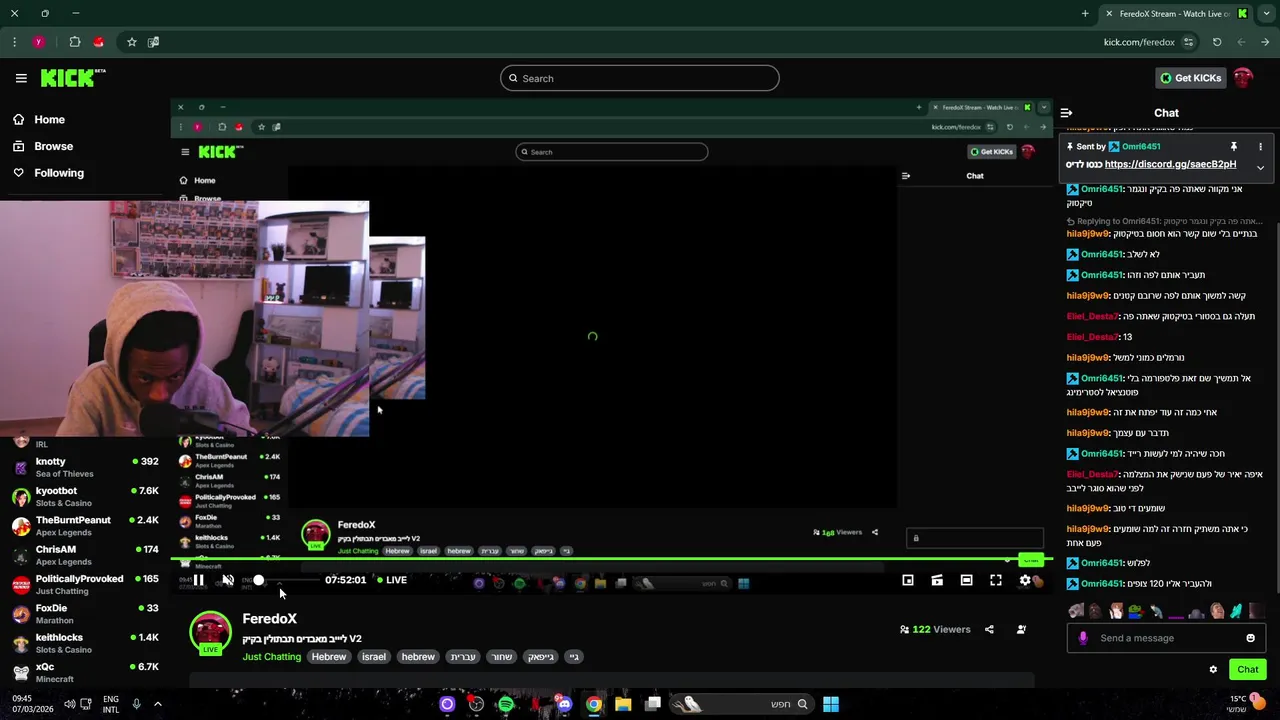Select the עברית tag

coord(463,657)
